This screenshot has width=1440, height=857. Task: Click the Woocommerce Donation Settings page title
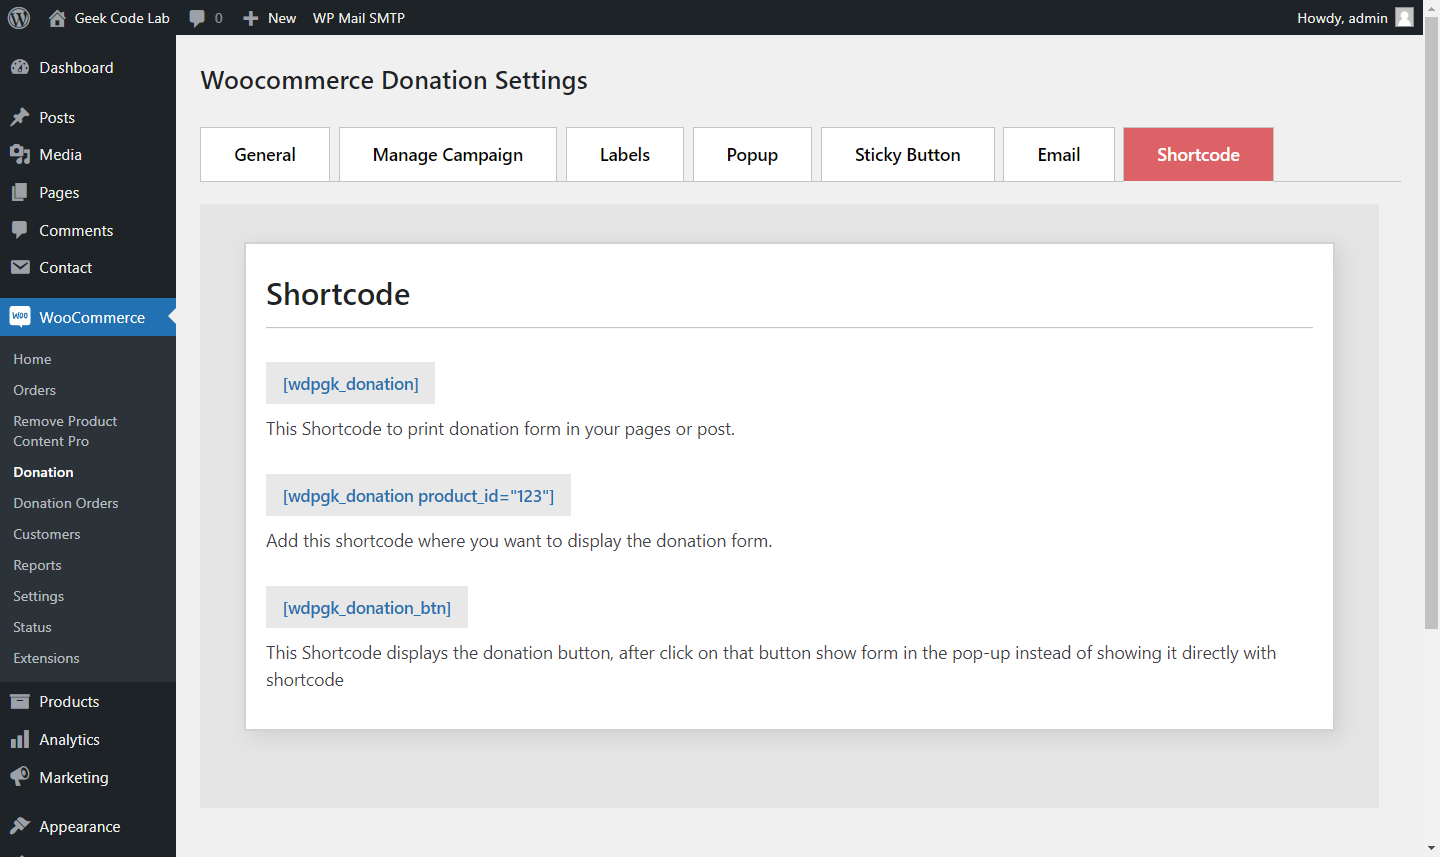pyautogui.click(x=394, y=80)
